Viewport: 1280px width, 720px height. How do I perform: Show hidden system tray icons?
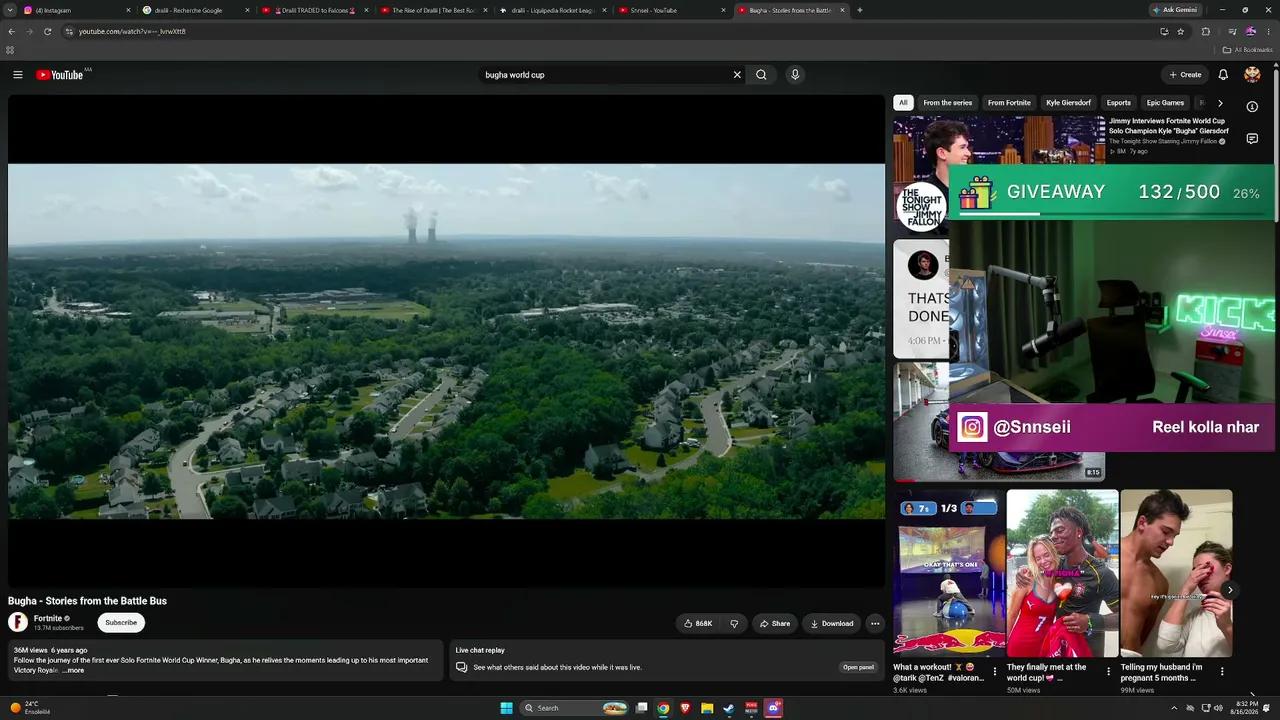point(1174,708)
